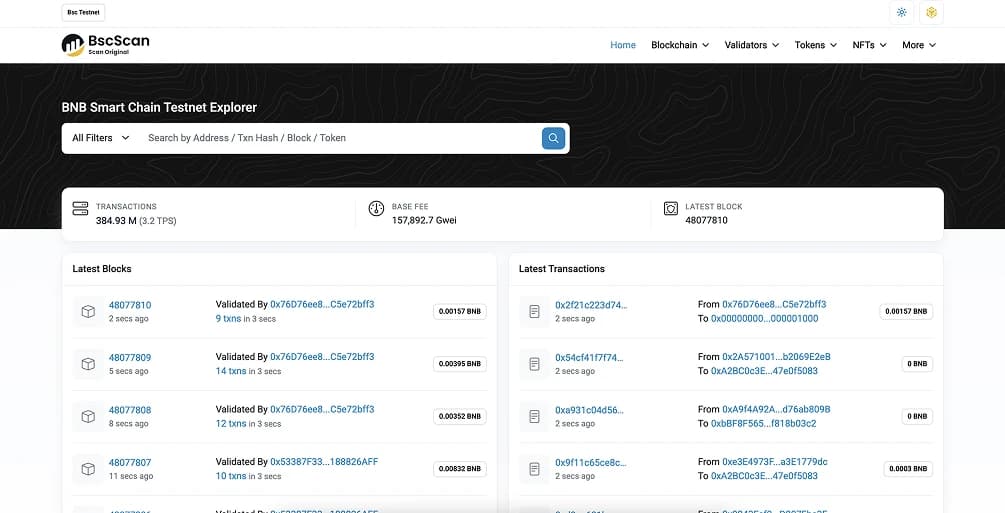Open To address 0x00000000...000001000
1005x513 pixels.
click(x=765, y=319)
